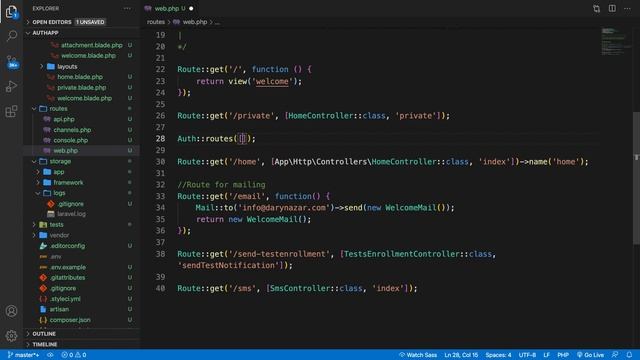
Task: Split the editor to the right
Action: 612,8
